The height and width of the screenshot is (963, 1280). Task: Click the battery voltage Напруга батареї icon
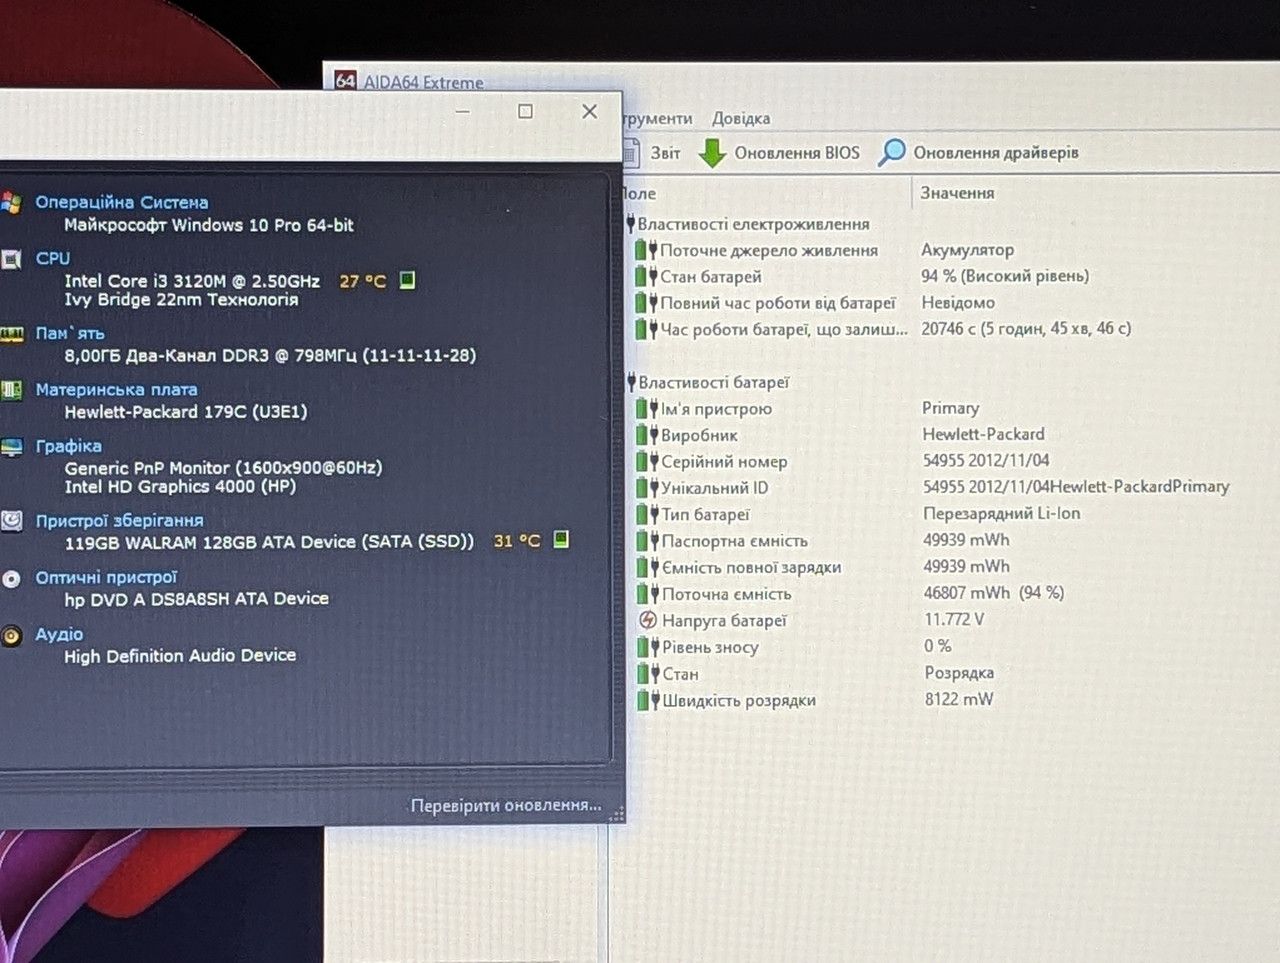[648, 620]
